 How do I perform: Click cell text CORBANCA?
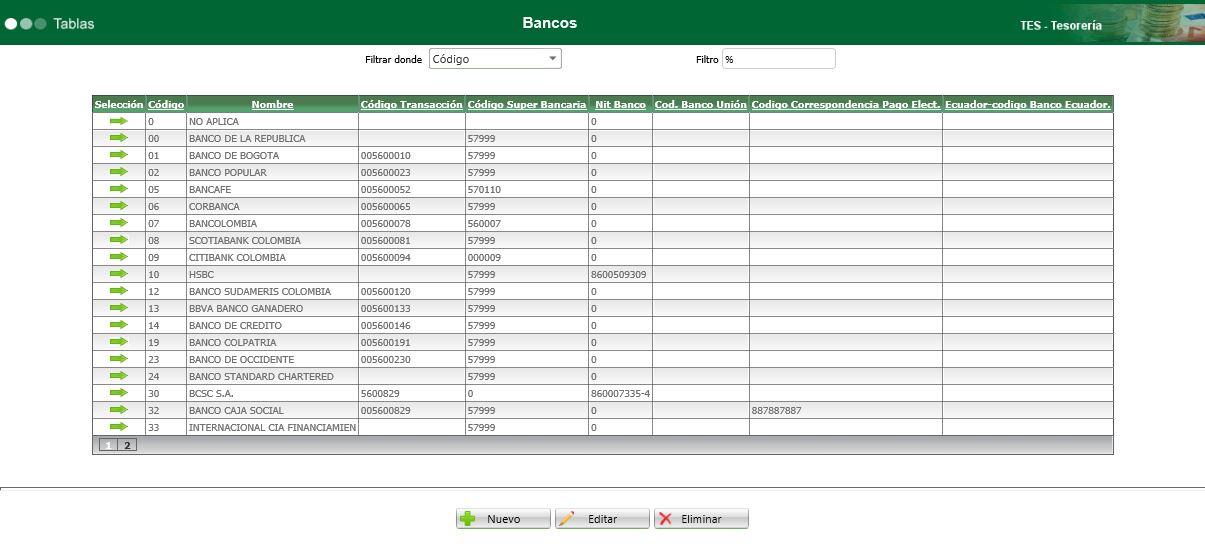(214, 207)
